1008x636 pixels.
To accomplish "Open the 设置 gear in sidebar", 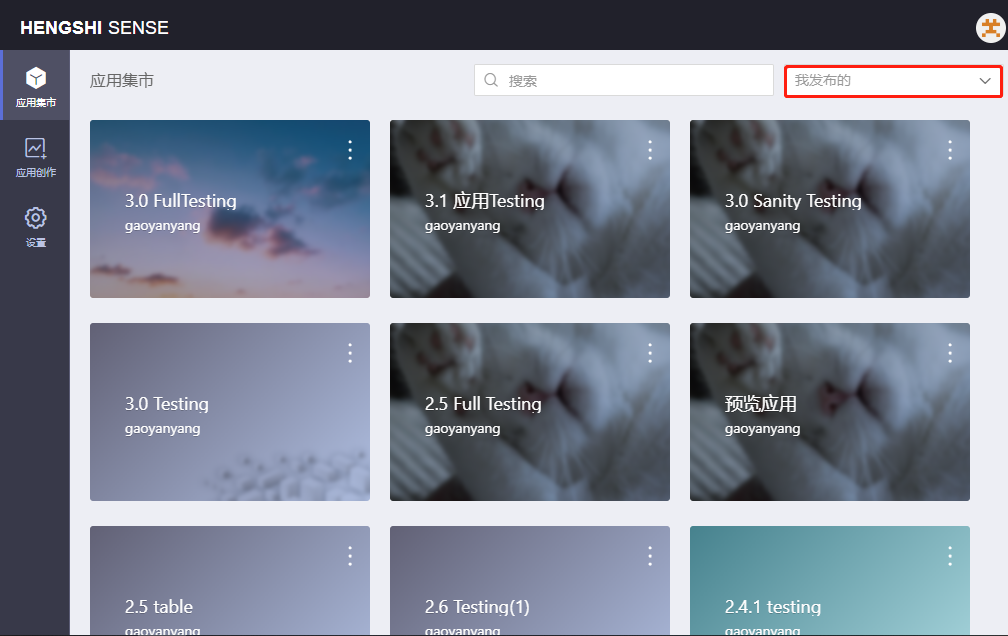I will 35,227.
